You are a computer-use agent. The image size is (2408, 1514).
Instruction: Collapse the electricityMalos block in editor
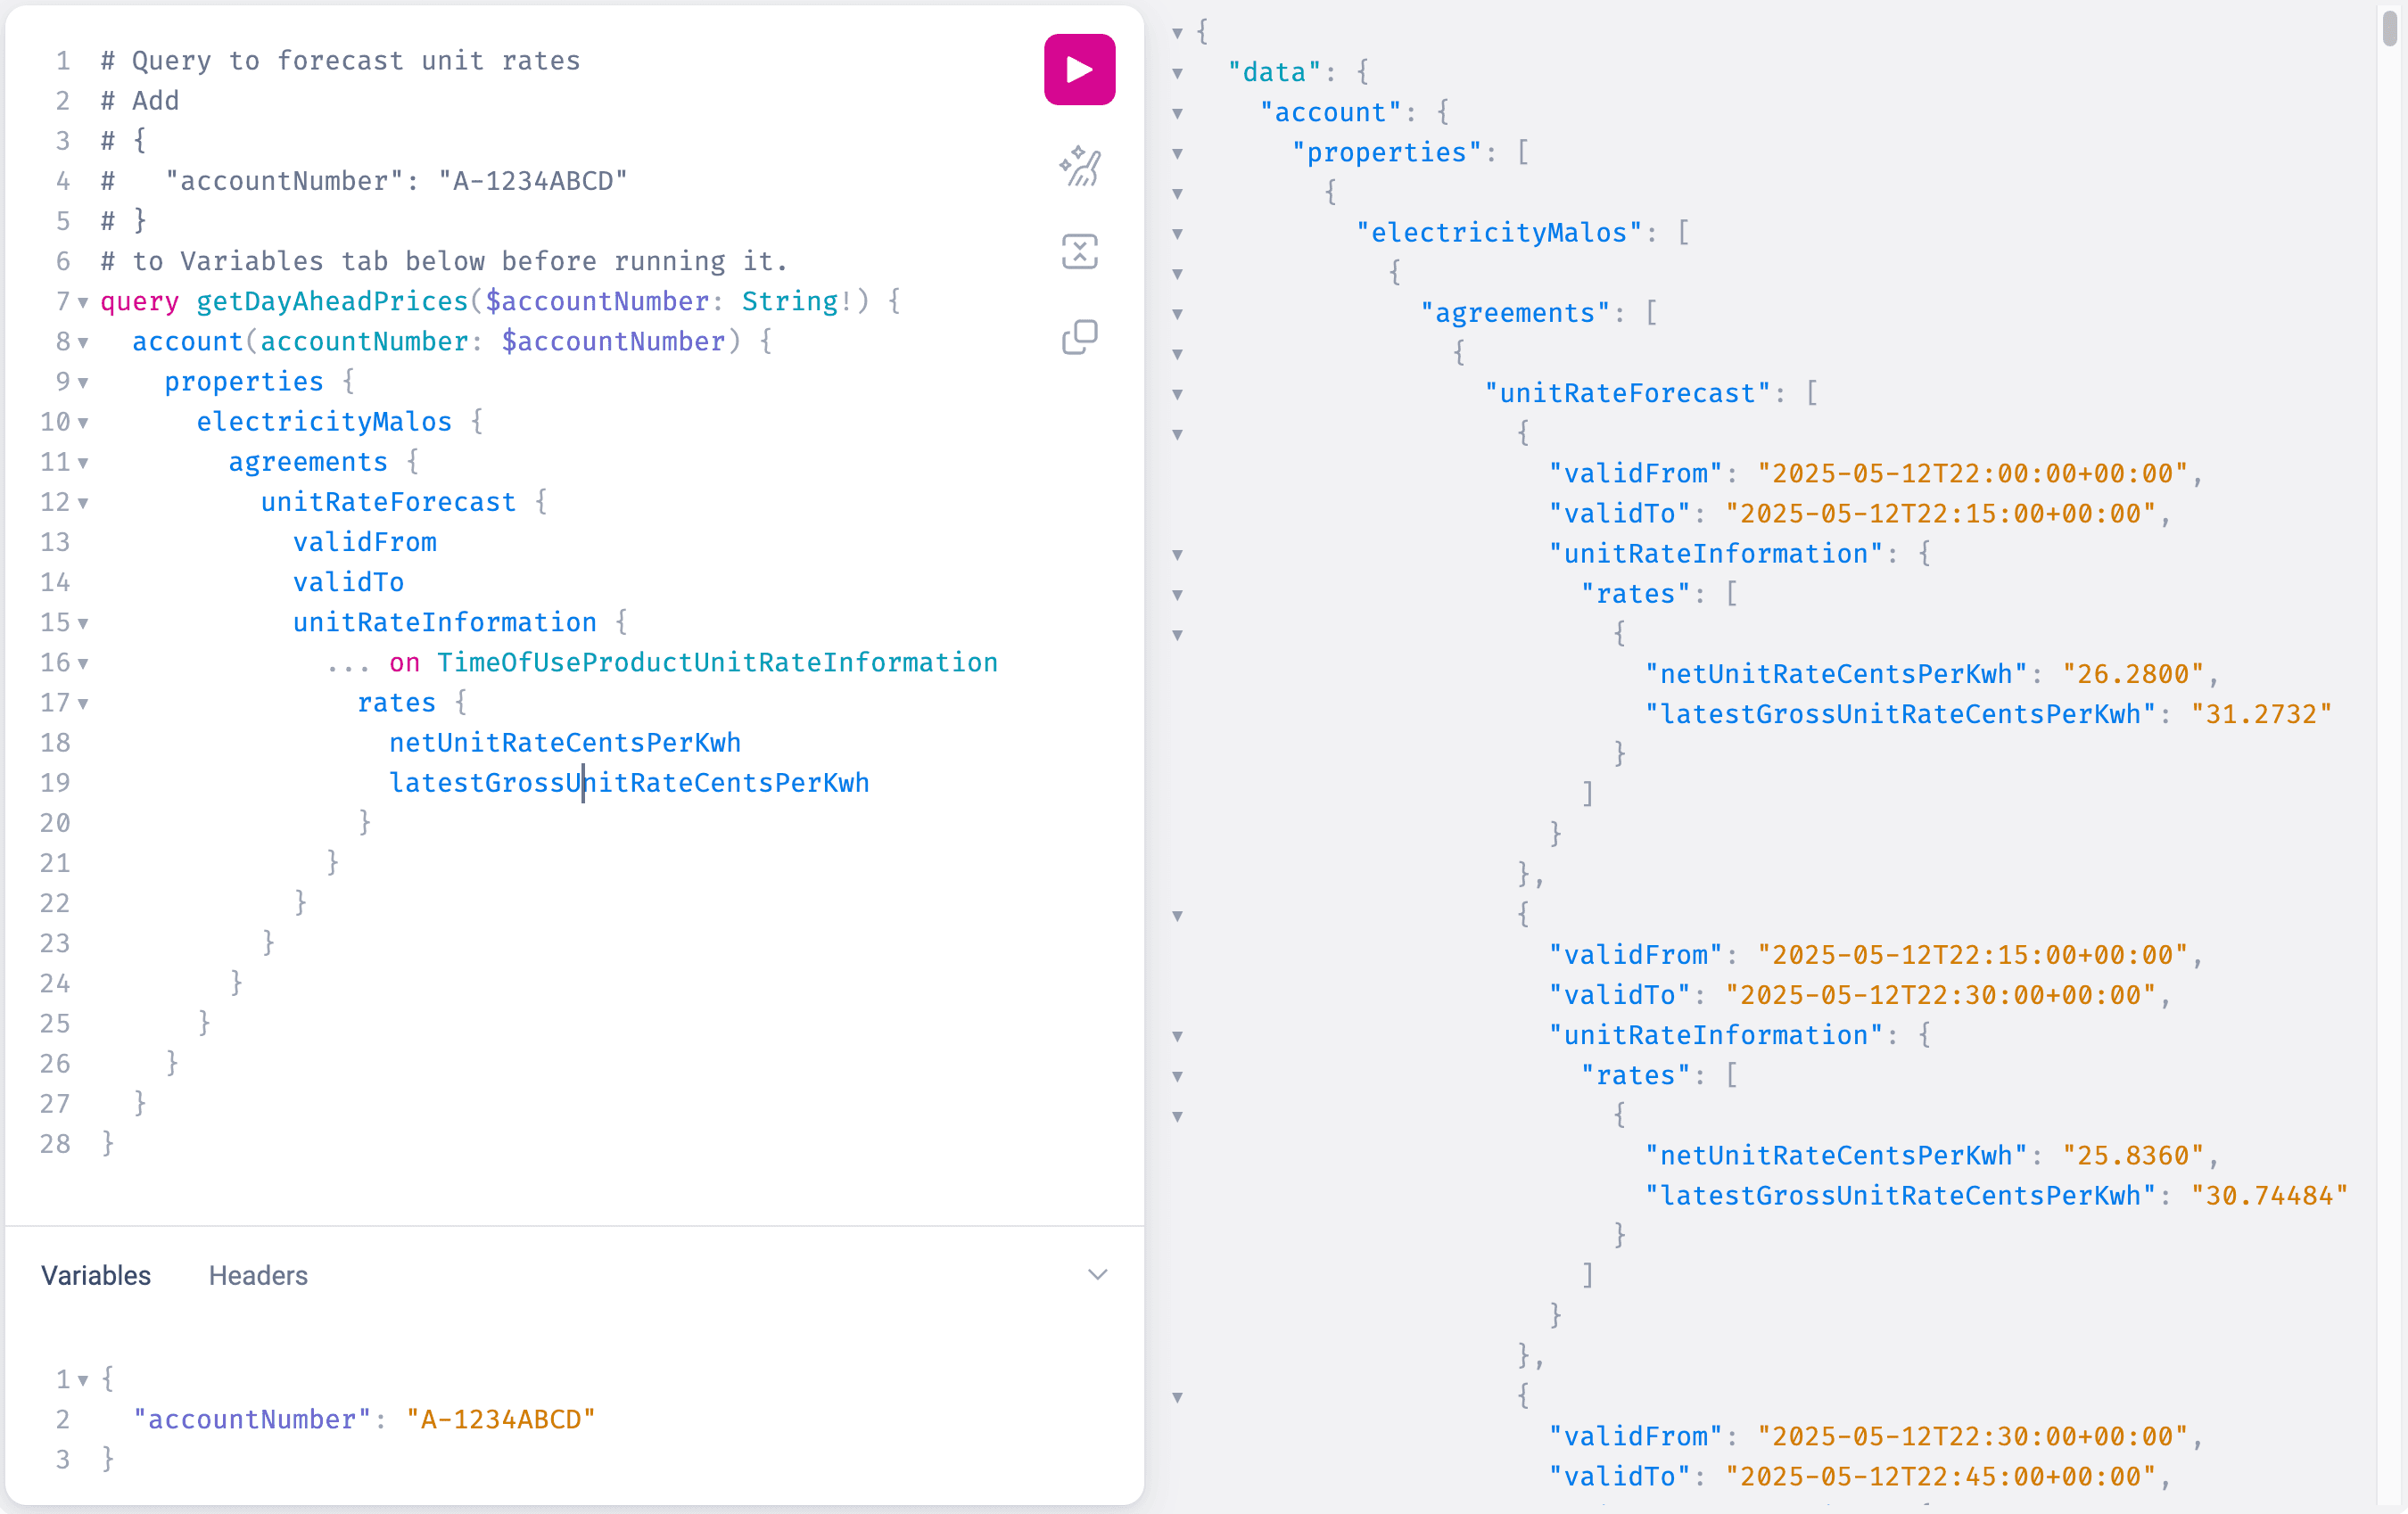[83, 423]
